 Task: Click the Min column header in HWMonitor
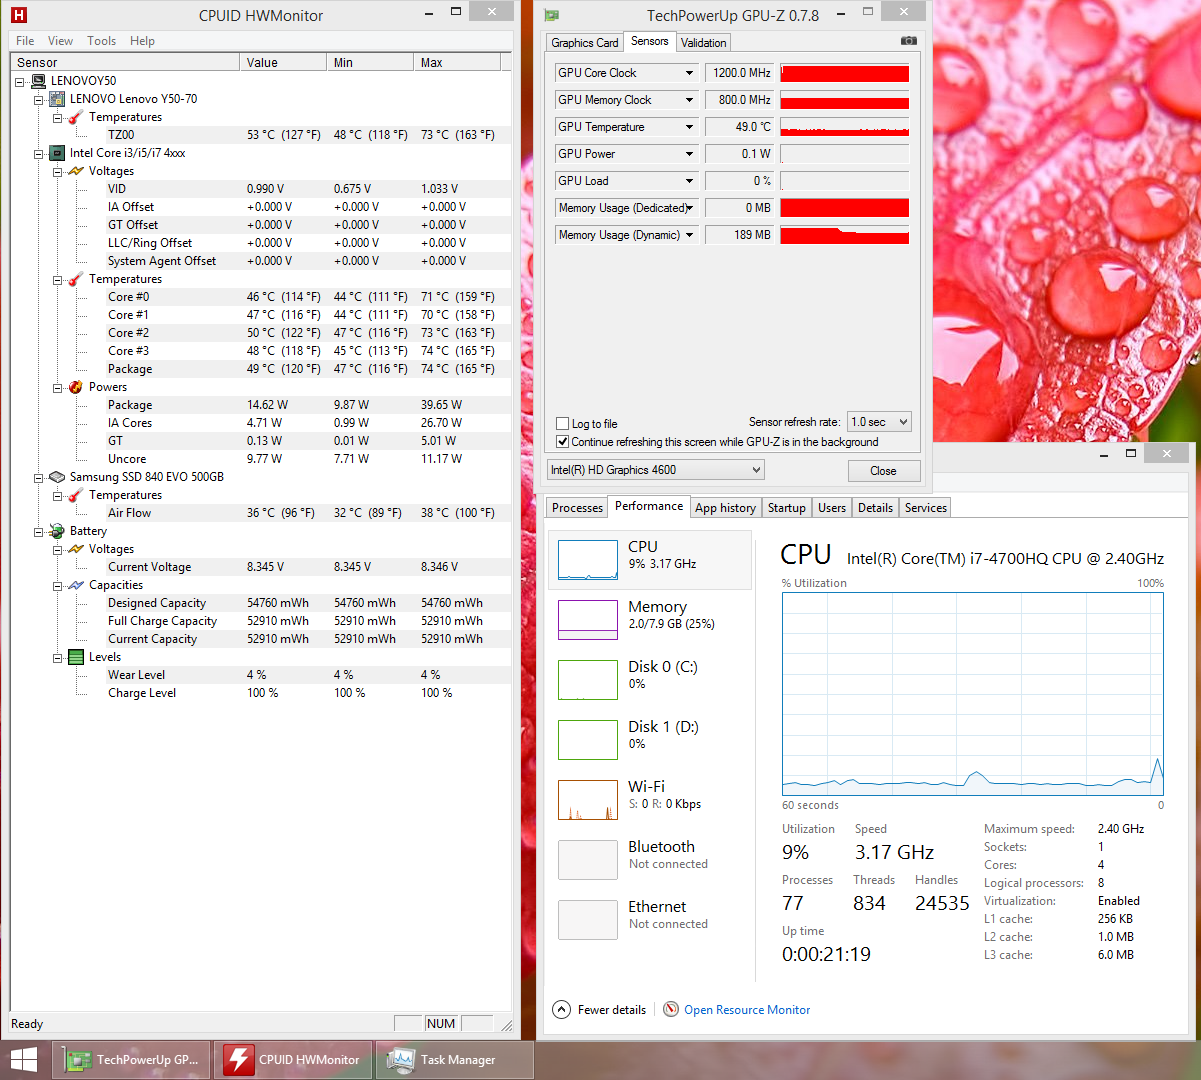(370, 62)
